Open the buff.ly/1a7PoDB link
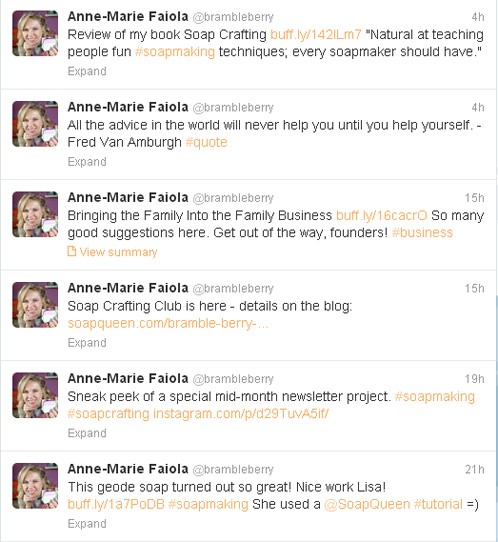 [x=116, y=504]
